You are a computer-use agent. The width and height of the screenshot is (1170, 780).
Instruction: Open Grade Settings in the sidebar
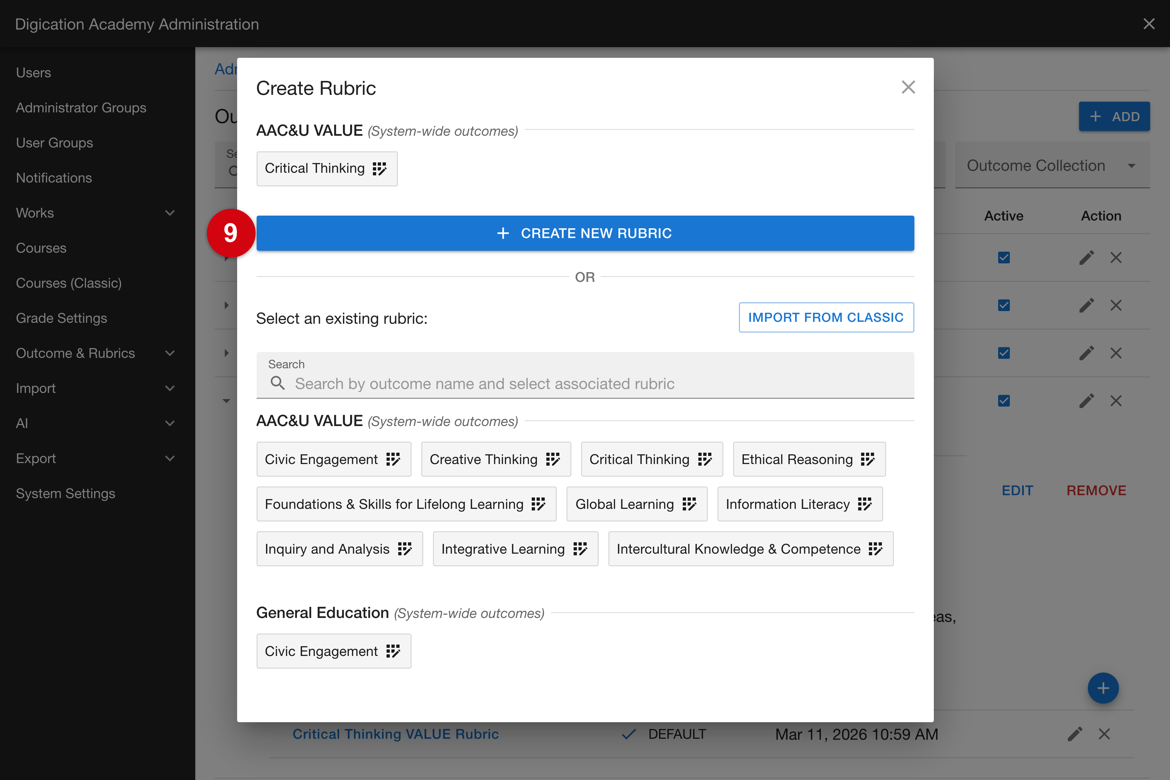[61, 318]
